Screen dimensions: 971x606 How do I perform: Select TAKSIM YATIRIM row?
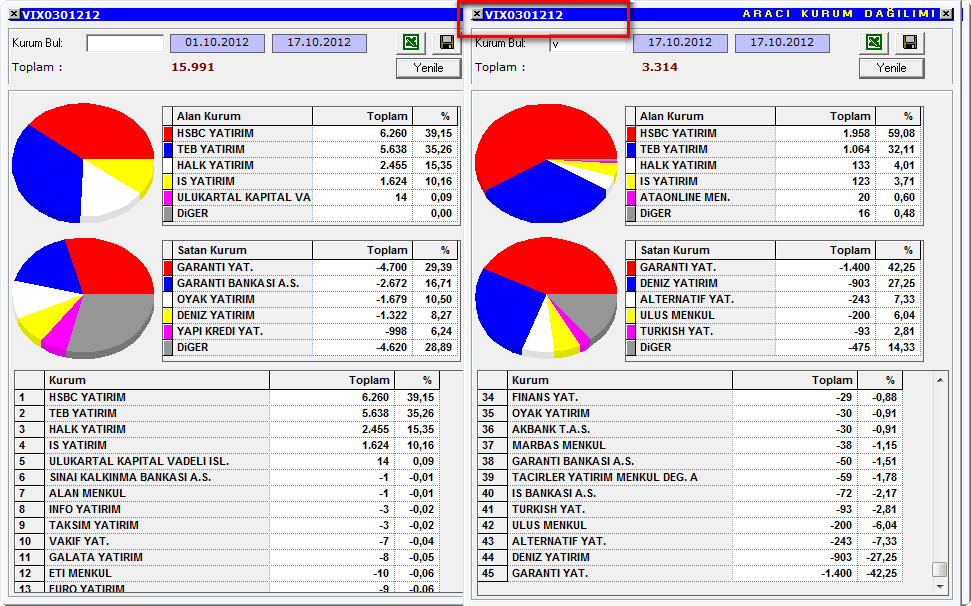(227, 525)
